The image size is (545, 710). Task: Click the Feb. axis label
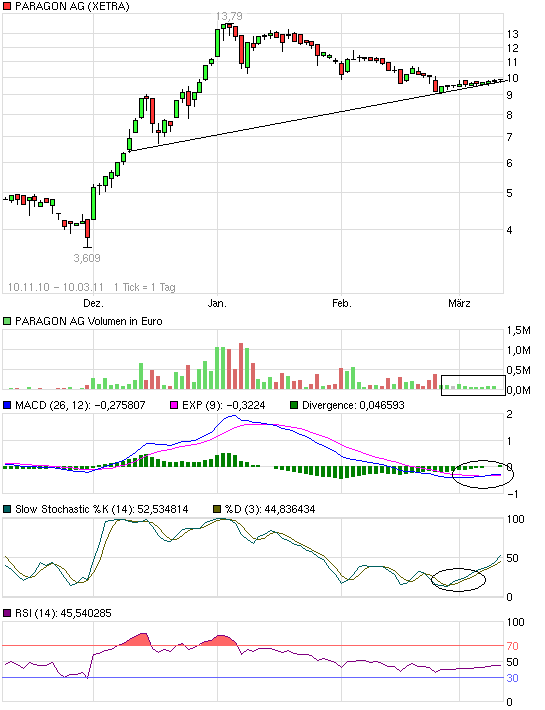[x=342, y=303]
